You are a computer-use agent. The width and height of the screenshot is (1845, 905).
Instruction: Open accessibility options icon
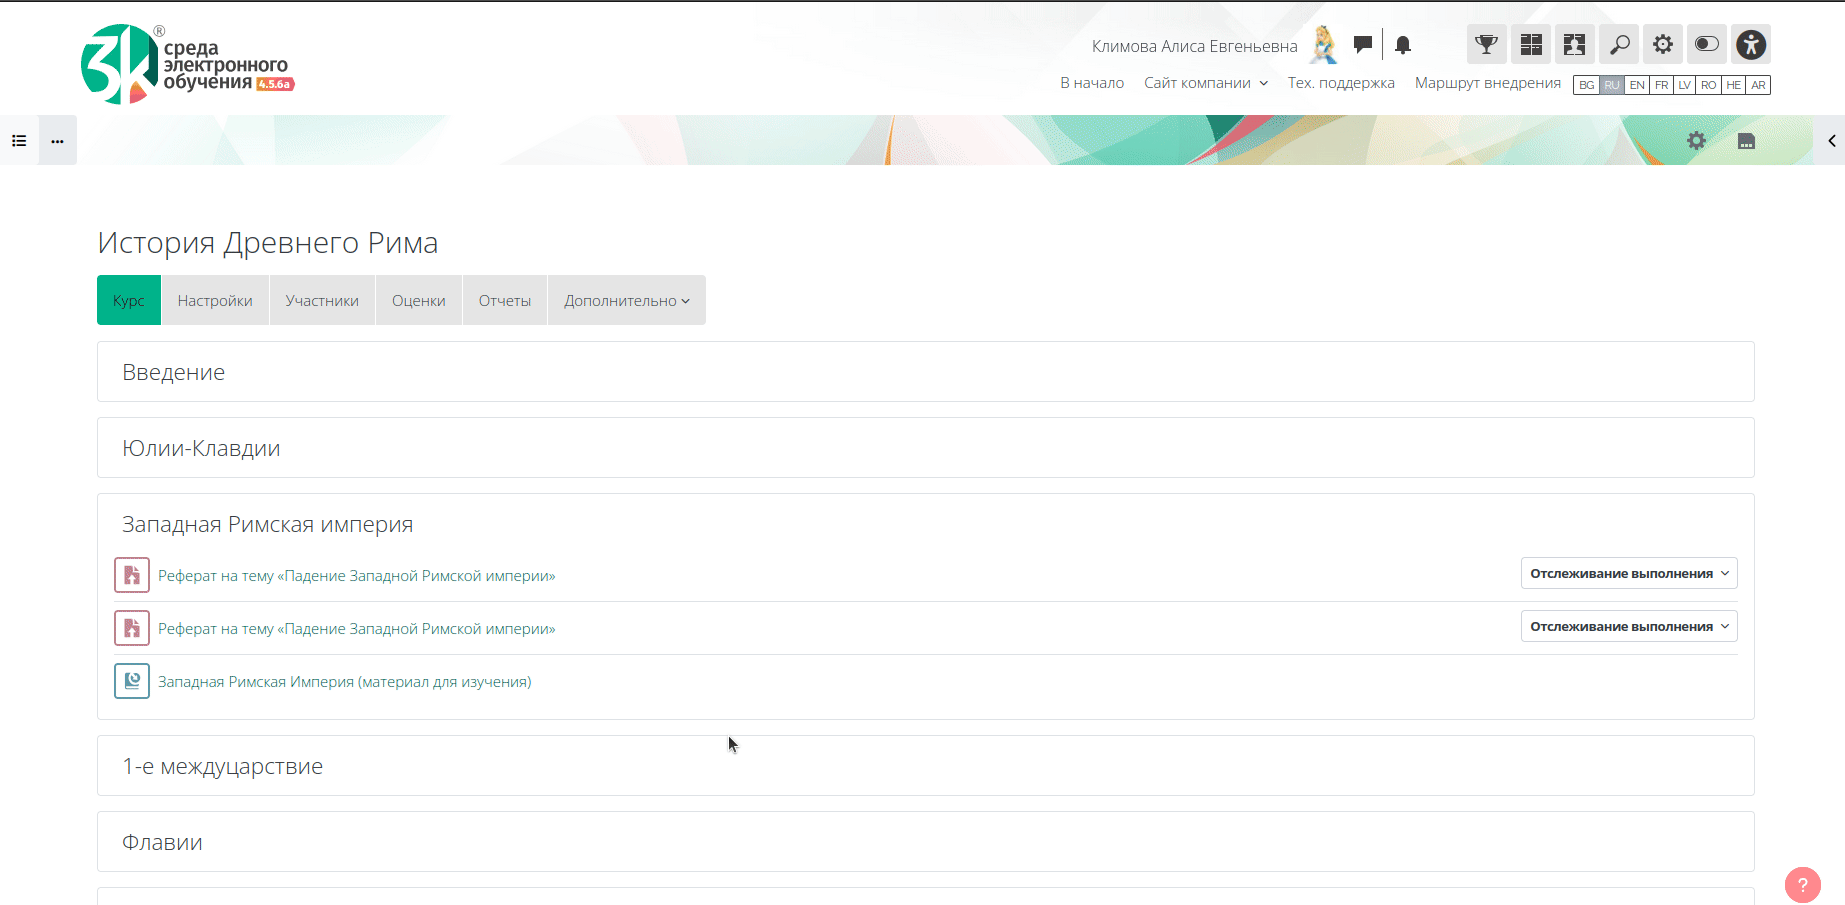click(x=1750, y=44)
